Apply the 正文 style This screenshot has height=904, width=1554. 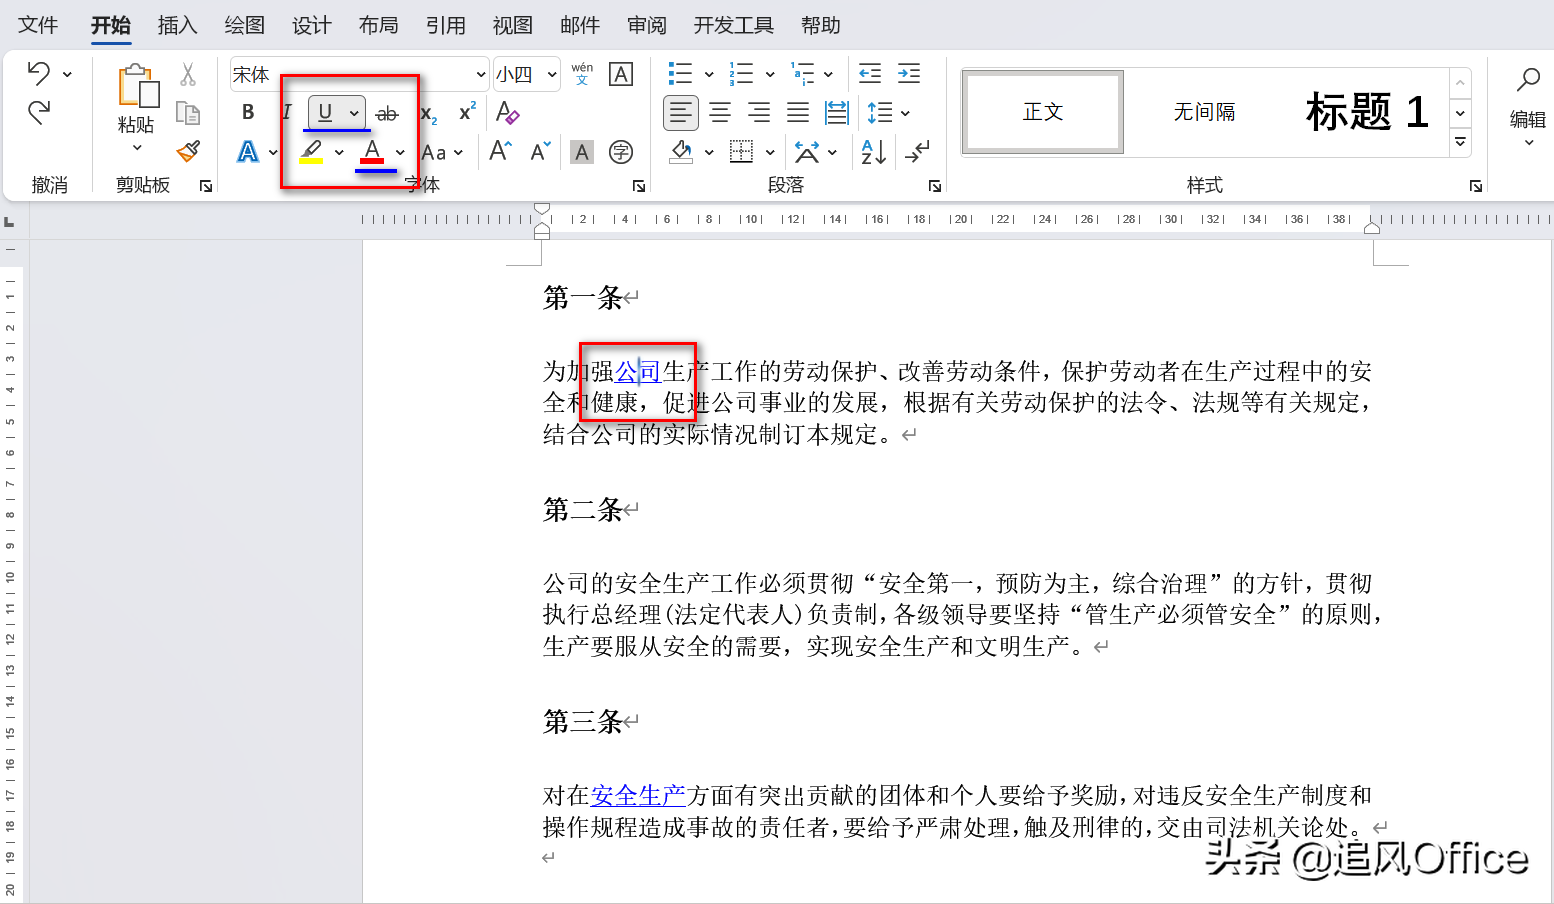click(1042, 112)
